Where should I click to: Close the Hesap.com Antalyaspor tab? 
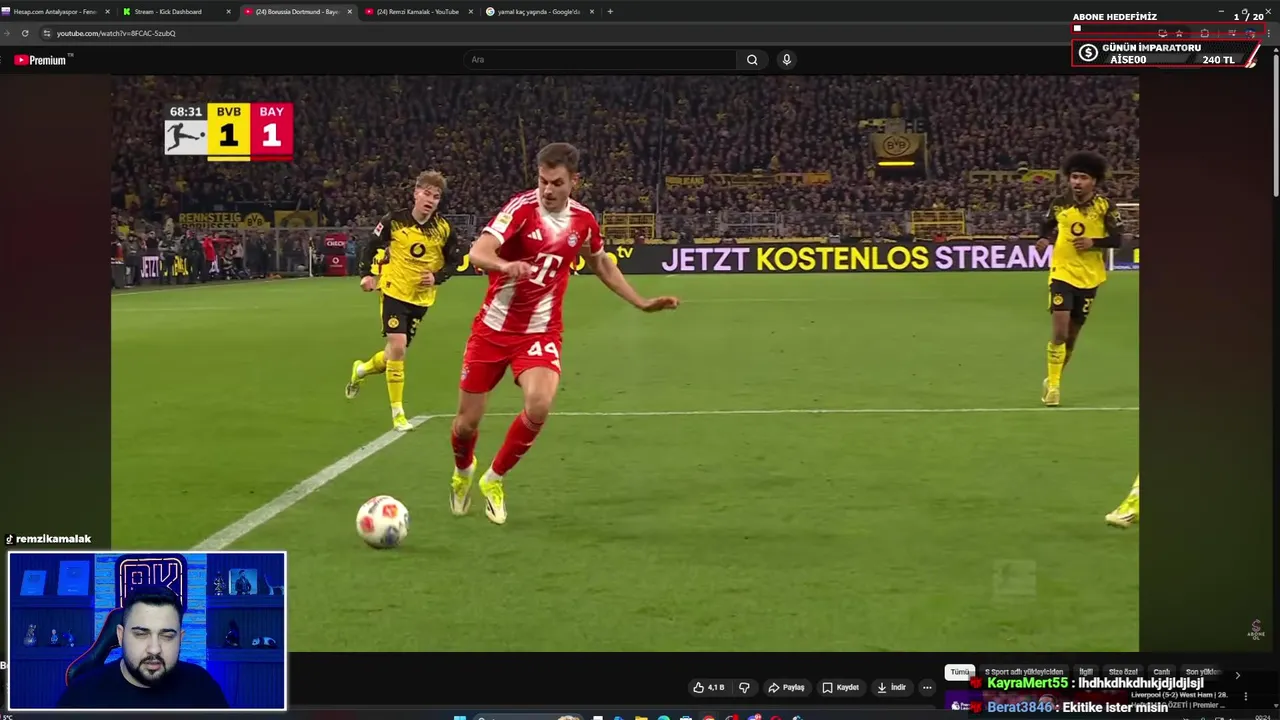[x=107, y=12]
